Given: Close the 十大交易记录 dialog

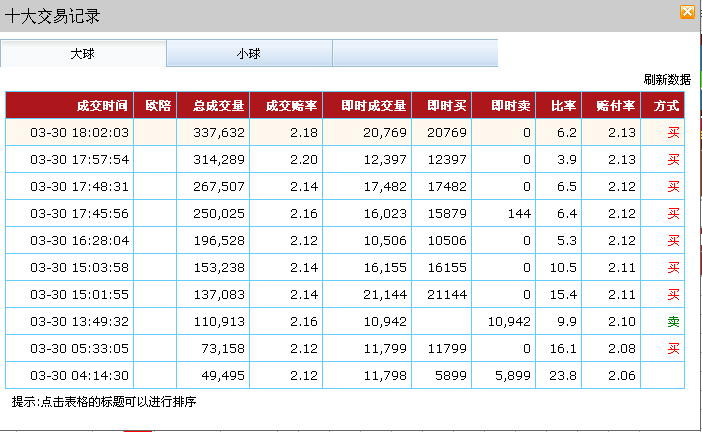Looking at the screenshot, I should pos(687,13).
